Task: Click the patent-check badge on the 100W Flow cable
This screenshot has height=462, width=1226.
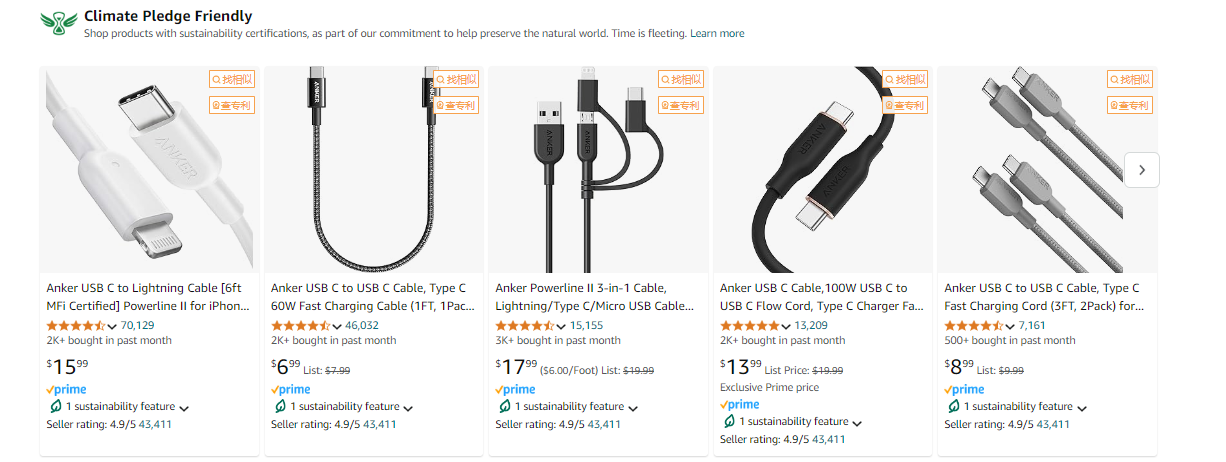Action: point(905,105)
